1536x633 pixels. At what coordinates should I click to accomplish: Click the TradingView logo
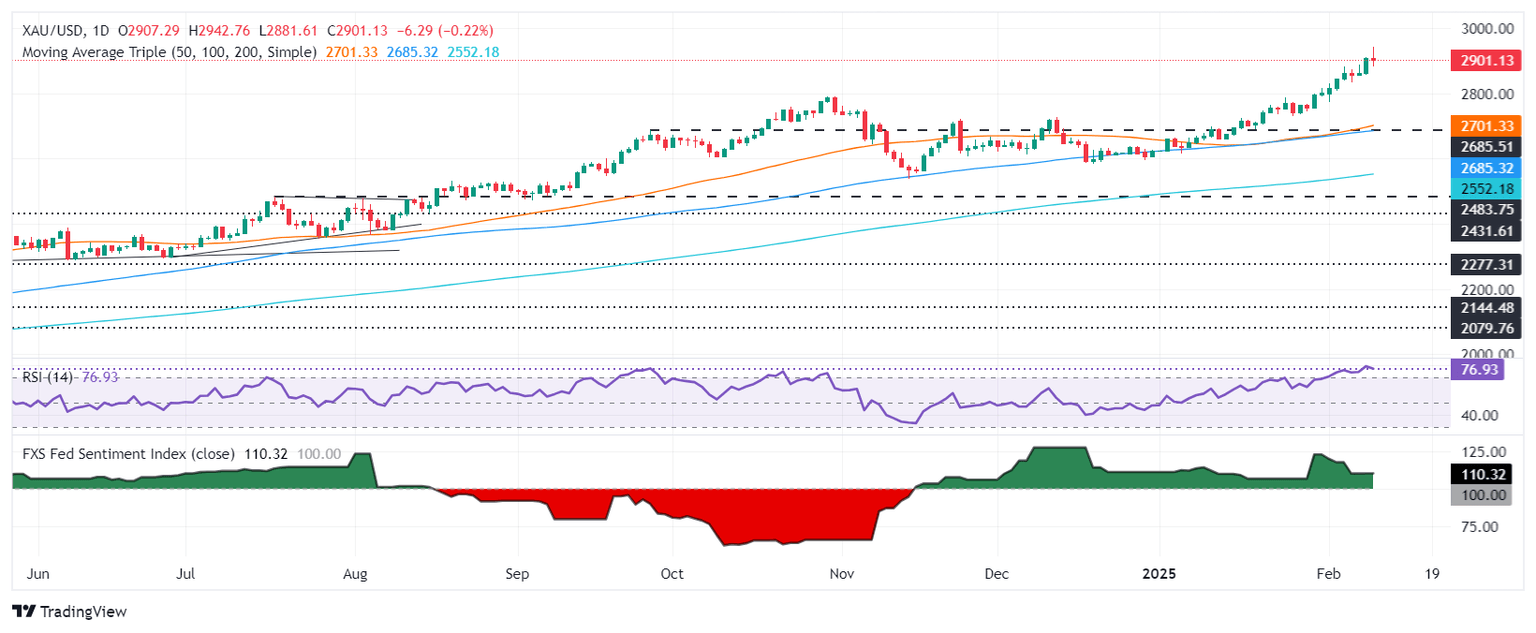coord(69,610)
